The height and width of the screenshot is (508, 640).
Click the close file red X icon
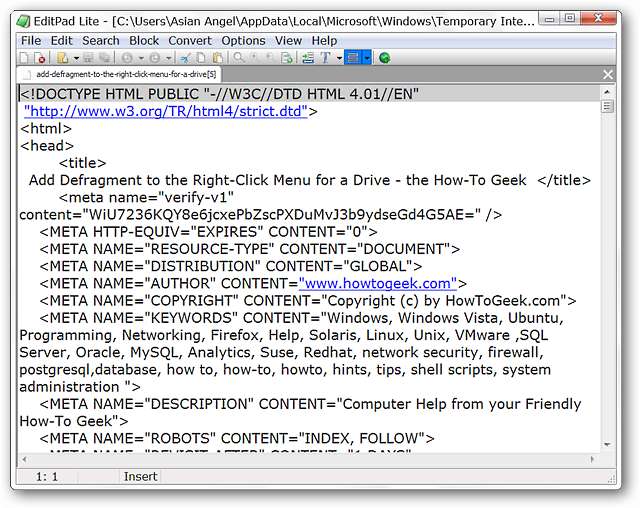39,58
